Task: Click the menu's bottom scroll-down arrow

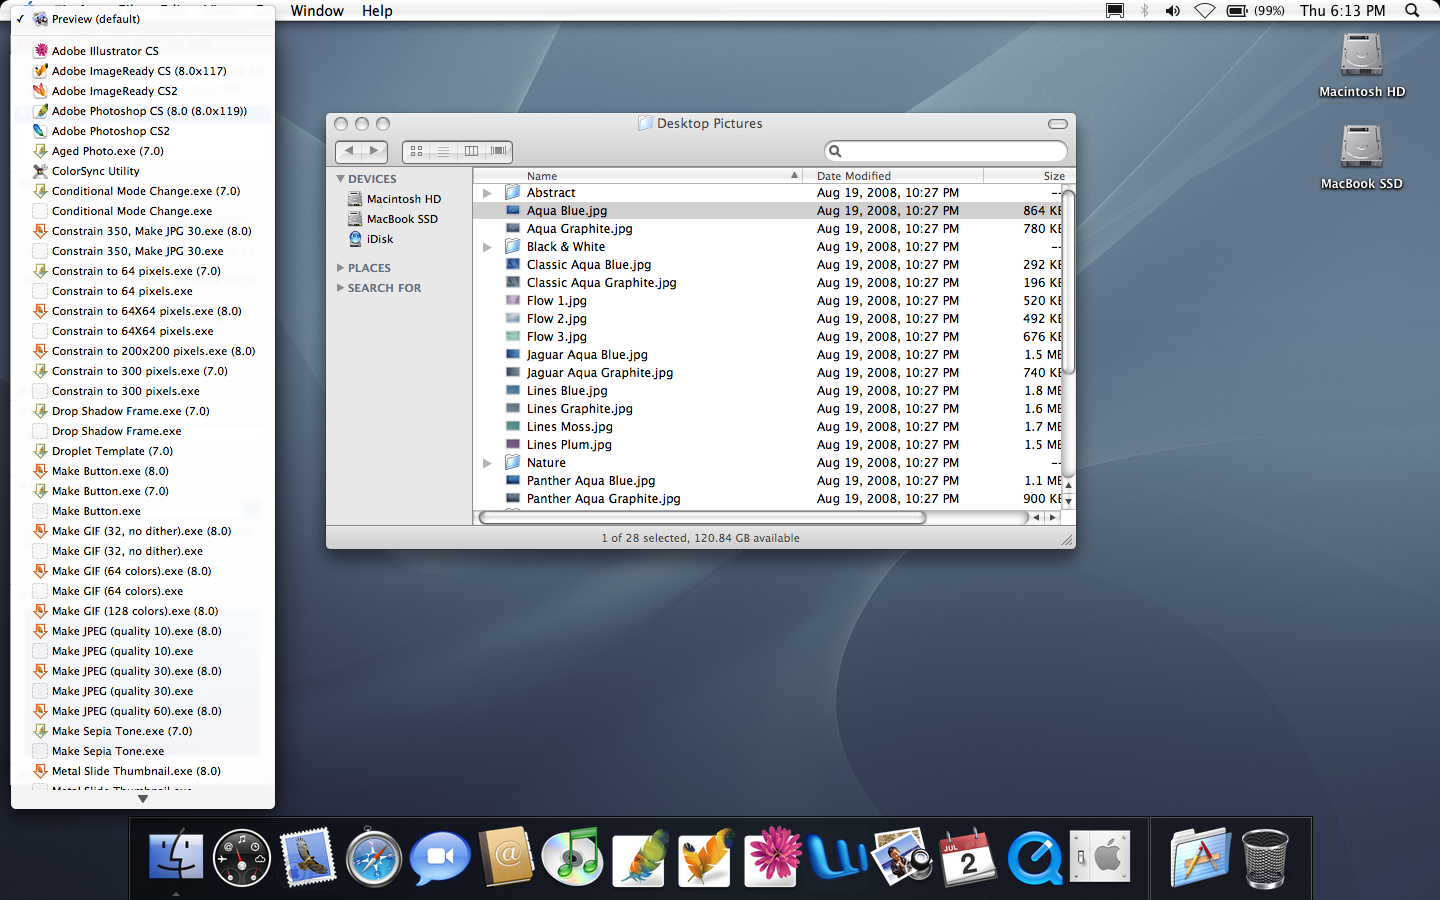Action: (143, 799)
